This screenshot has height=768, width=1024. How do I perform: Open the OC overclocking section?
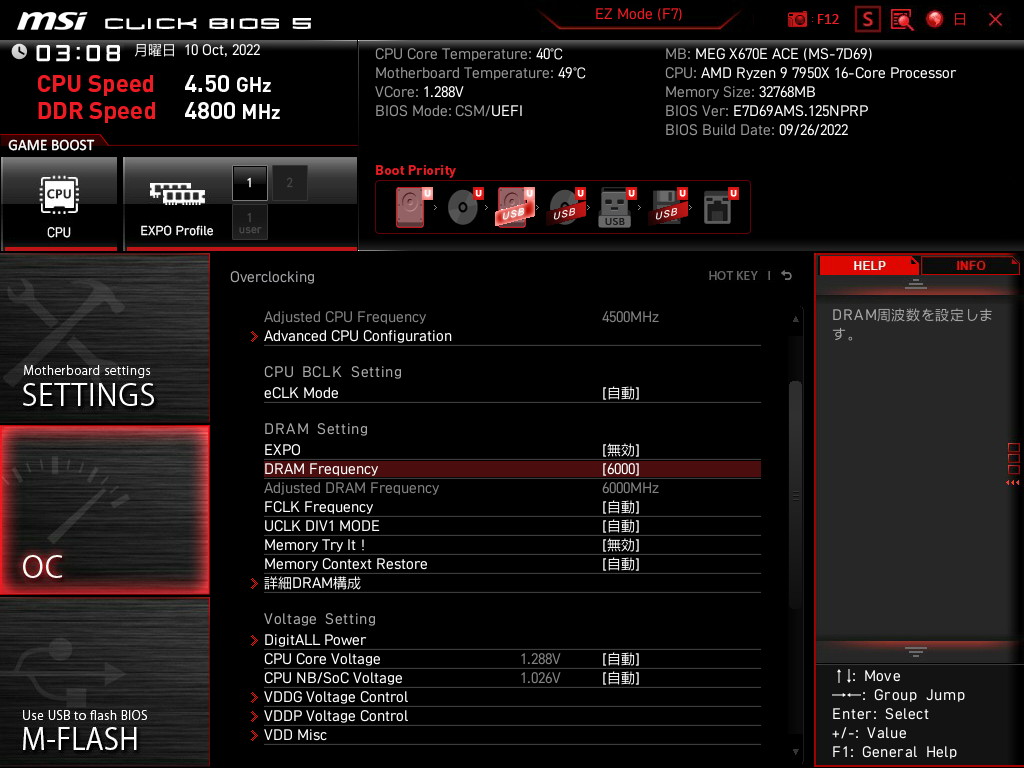[104, 511]
